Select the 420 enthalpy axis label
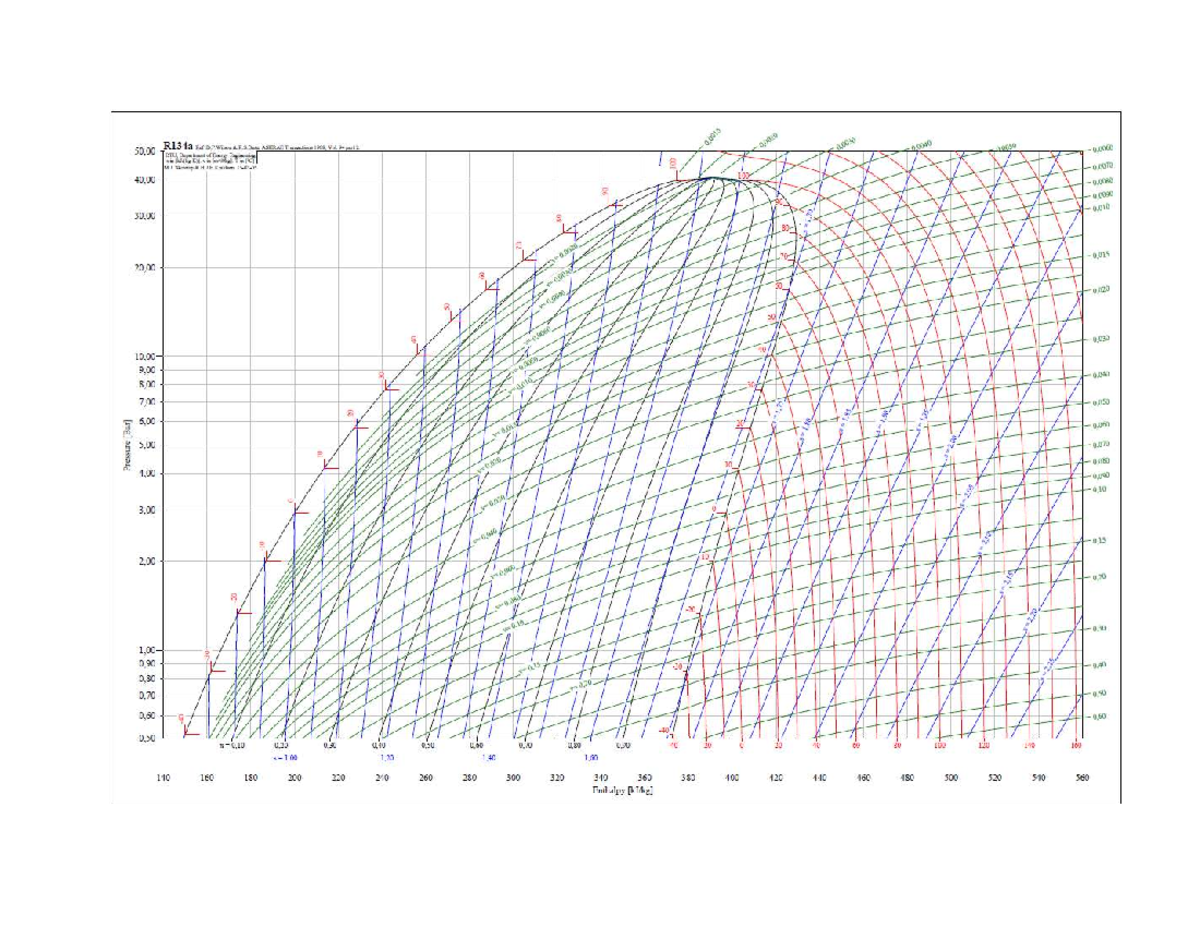Viewport: 1200px width, 927px height. (777, 777)
